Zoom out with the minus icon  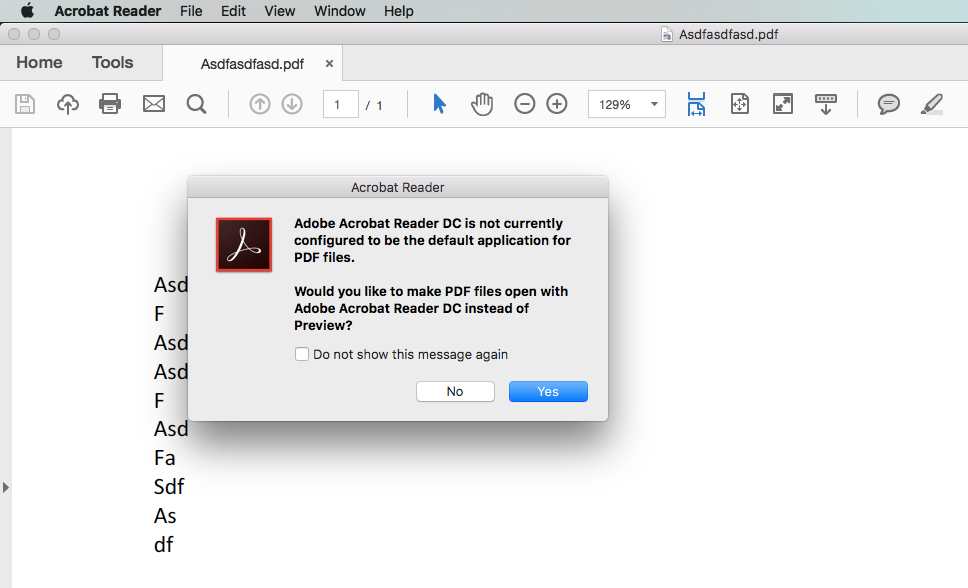[x=525, y=104]
